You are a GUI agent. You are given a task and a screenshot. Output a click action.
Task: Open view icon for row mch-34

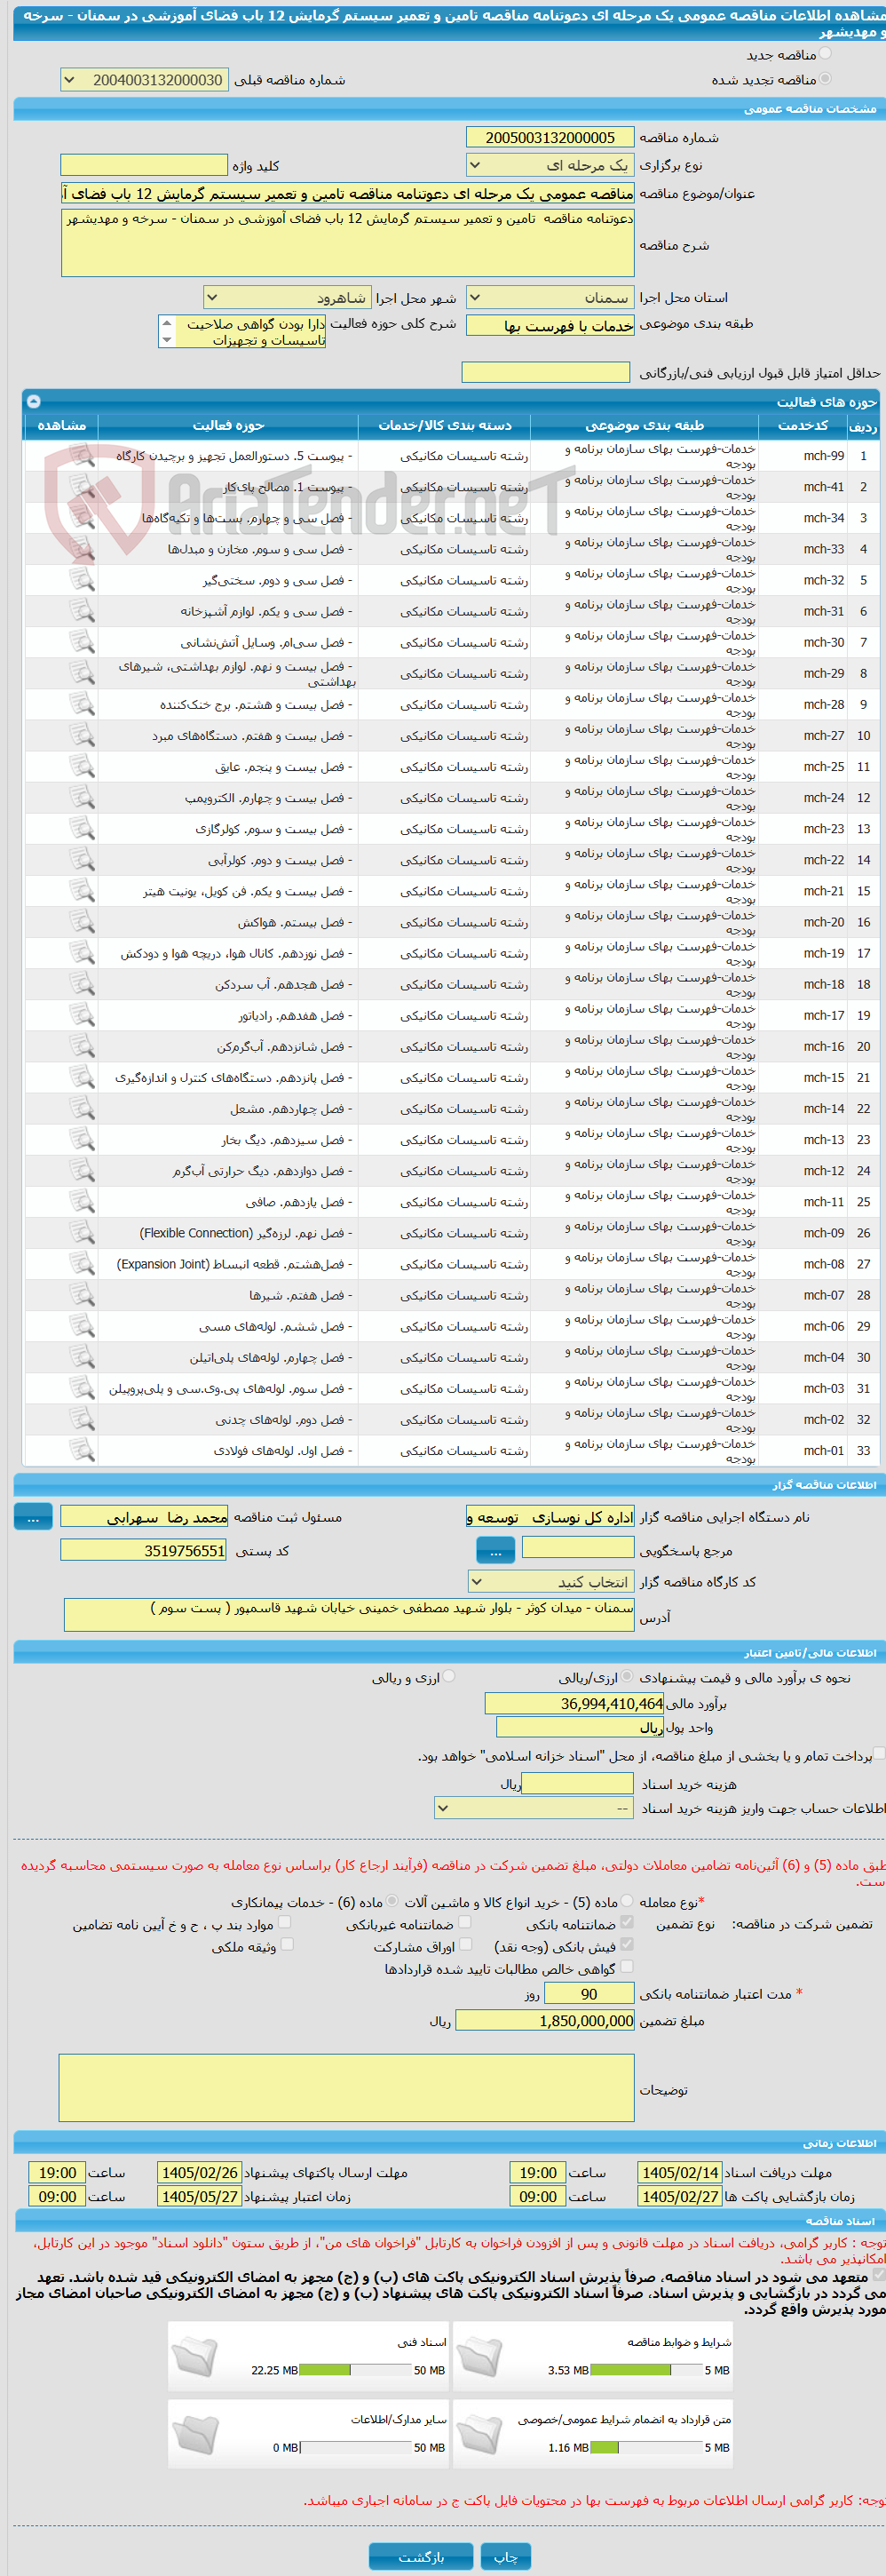(82, 518)
